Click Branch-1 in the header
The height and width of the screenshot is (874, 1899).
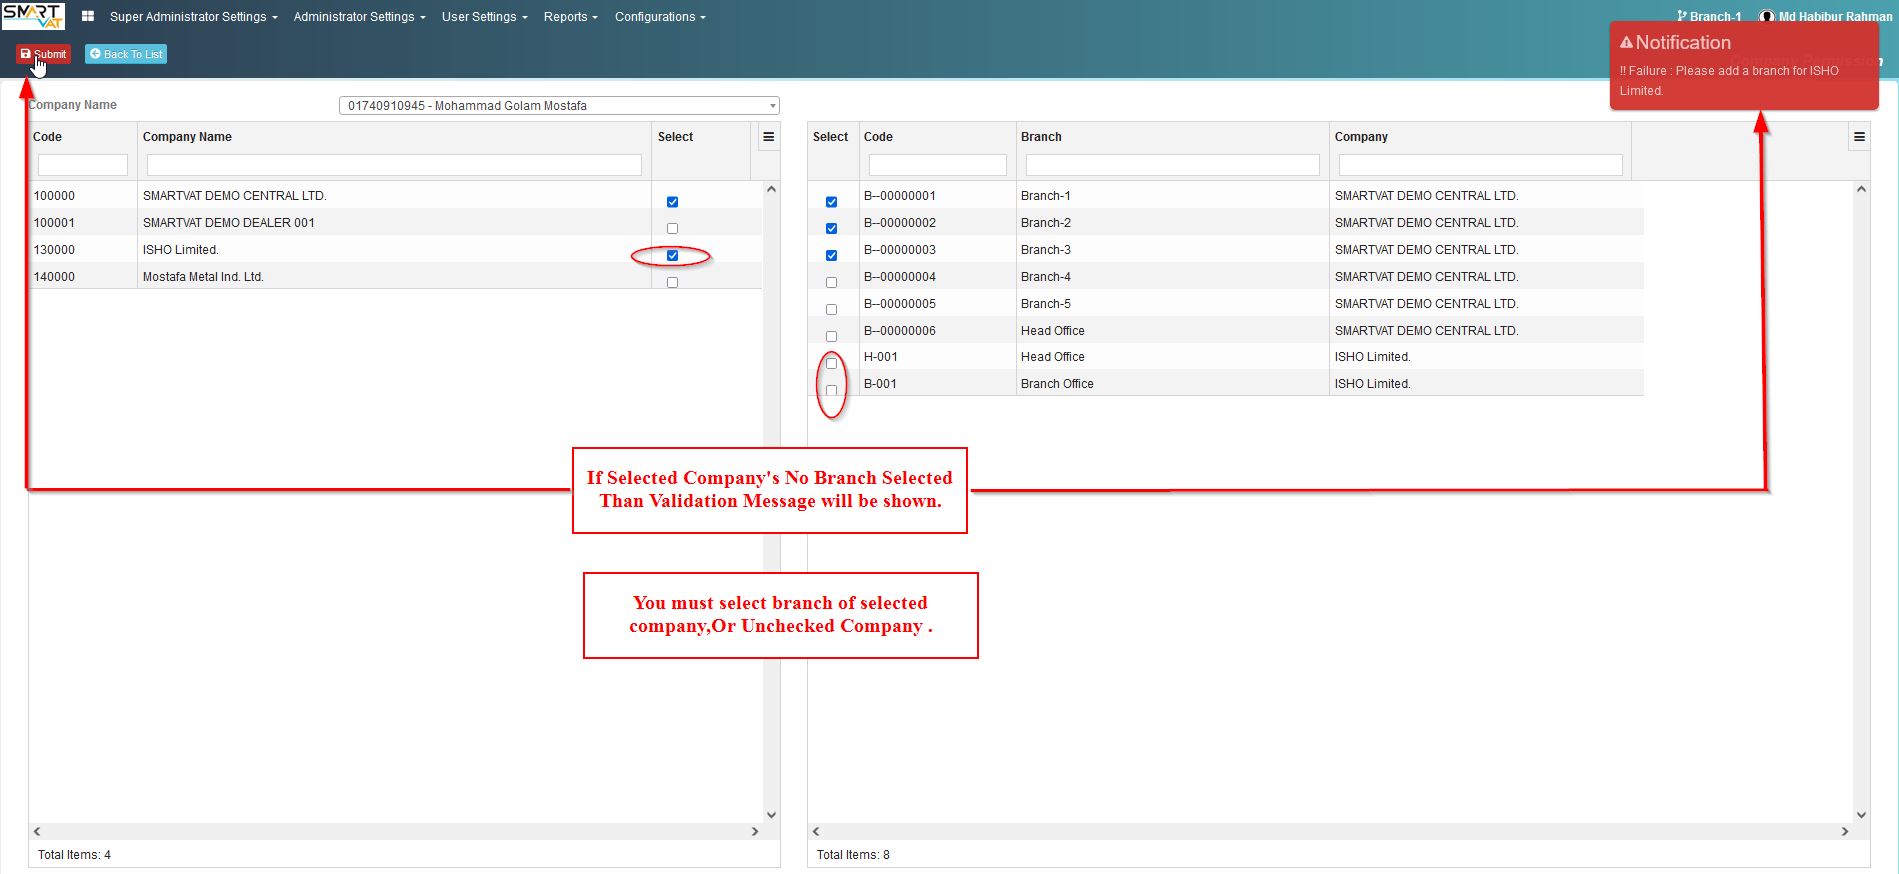(x=1715, y=17)
